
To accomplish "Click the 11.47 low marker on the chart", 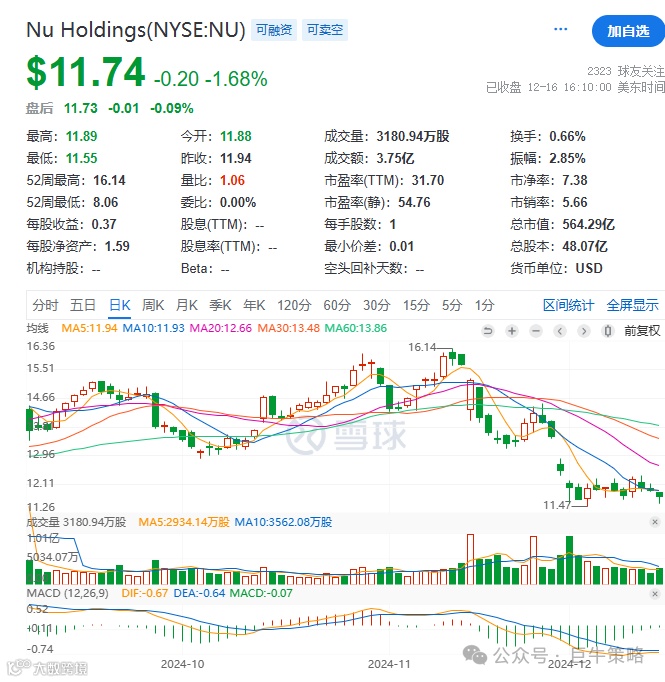I will (x=557, y=505).
